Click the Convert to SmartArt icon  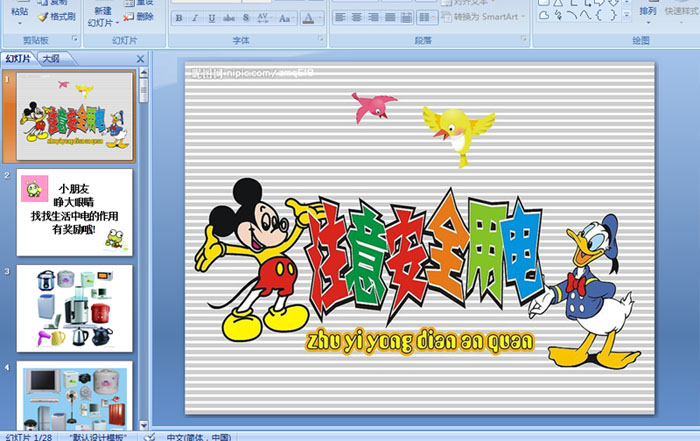(x=446, y=17)
